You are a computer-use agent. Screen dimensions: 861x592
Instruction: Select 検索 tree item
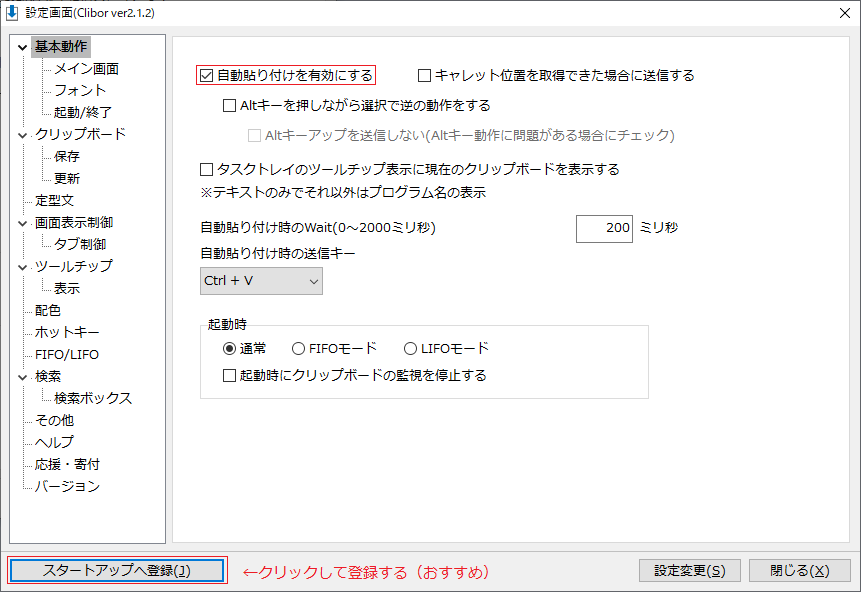[48, 376]
